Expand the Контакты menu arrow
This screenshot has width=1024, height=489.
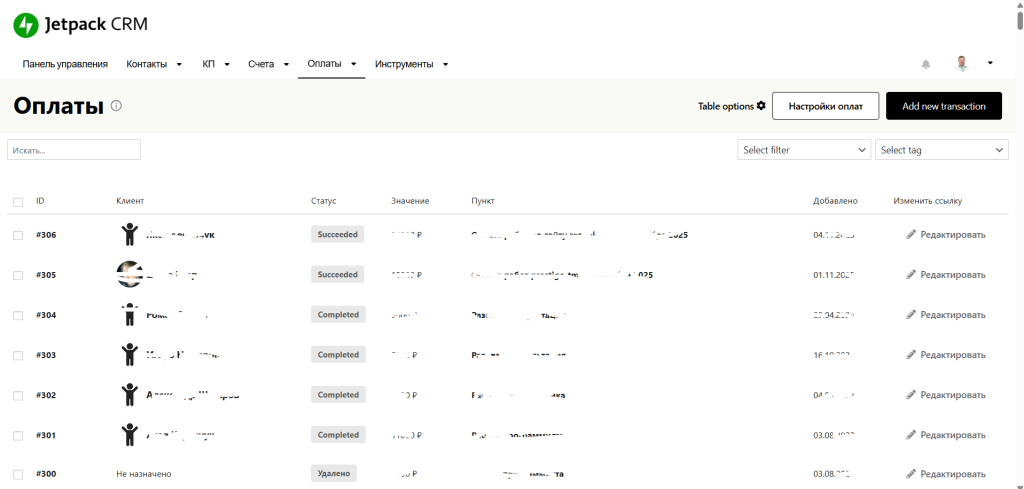180,65
